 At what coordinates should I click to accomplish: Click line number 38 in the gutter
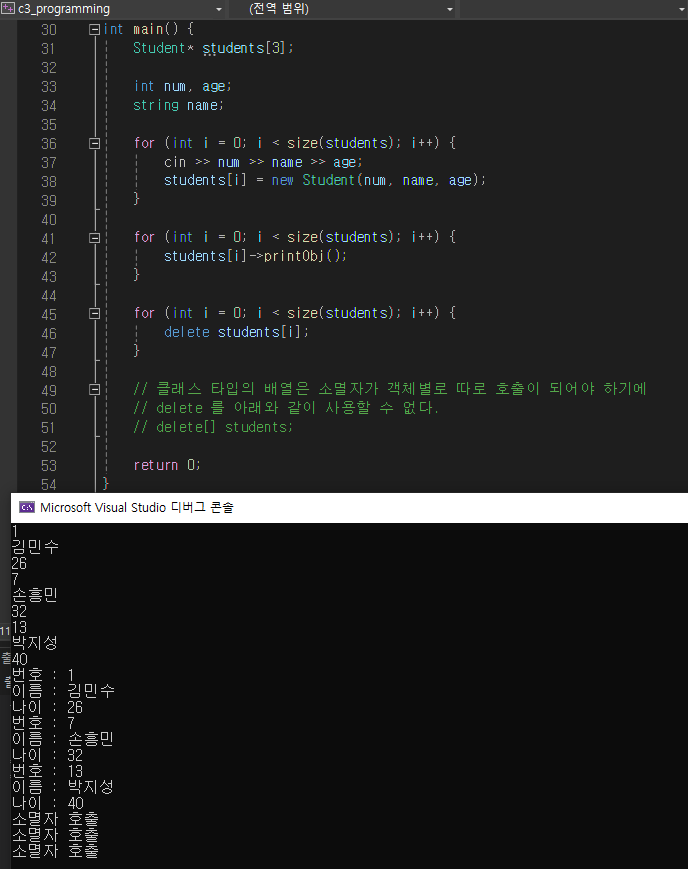point(48,182)
